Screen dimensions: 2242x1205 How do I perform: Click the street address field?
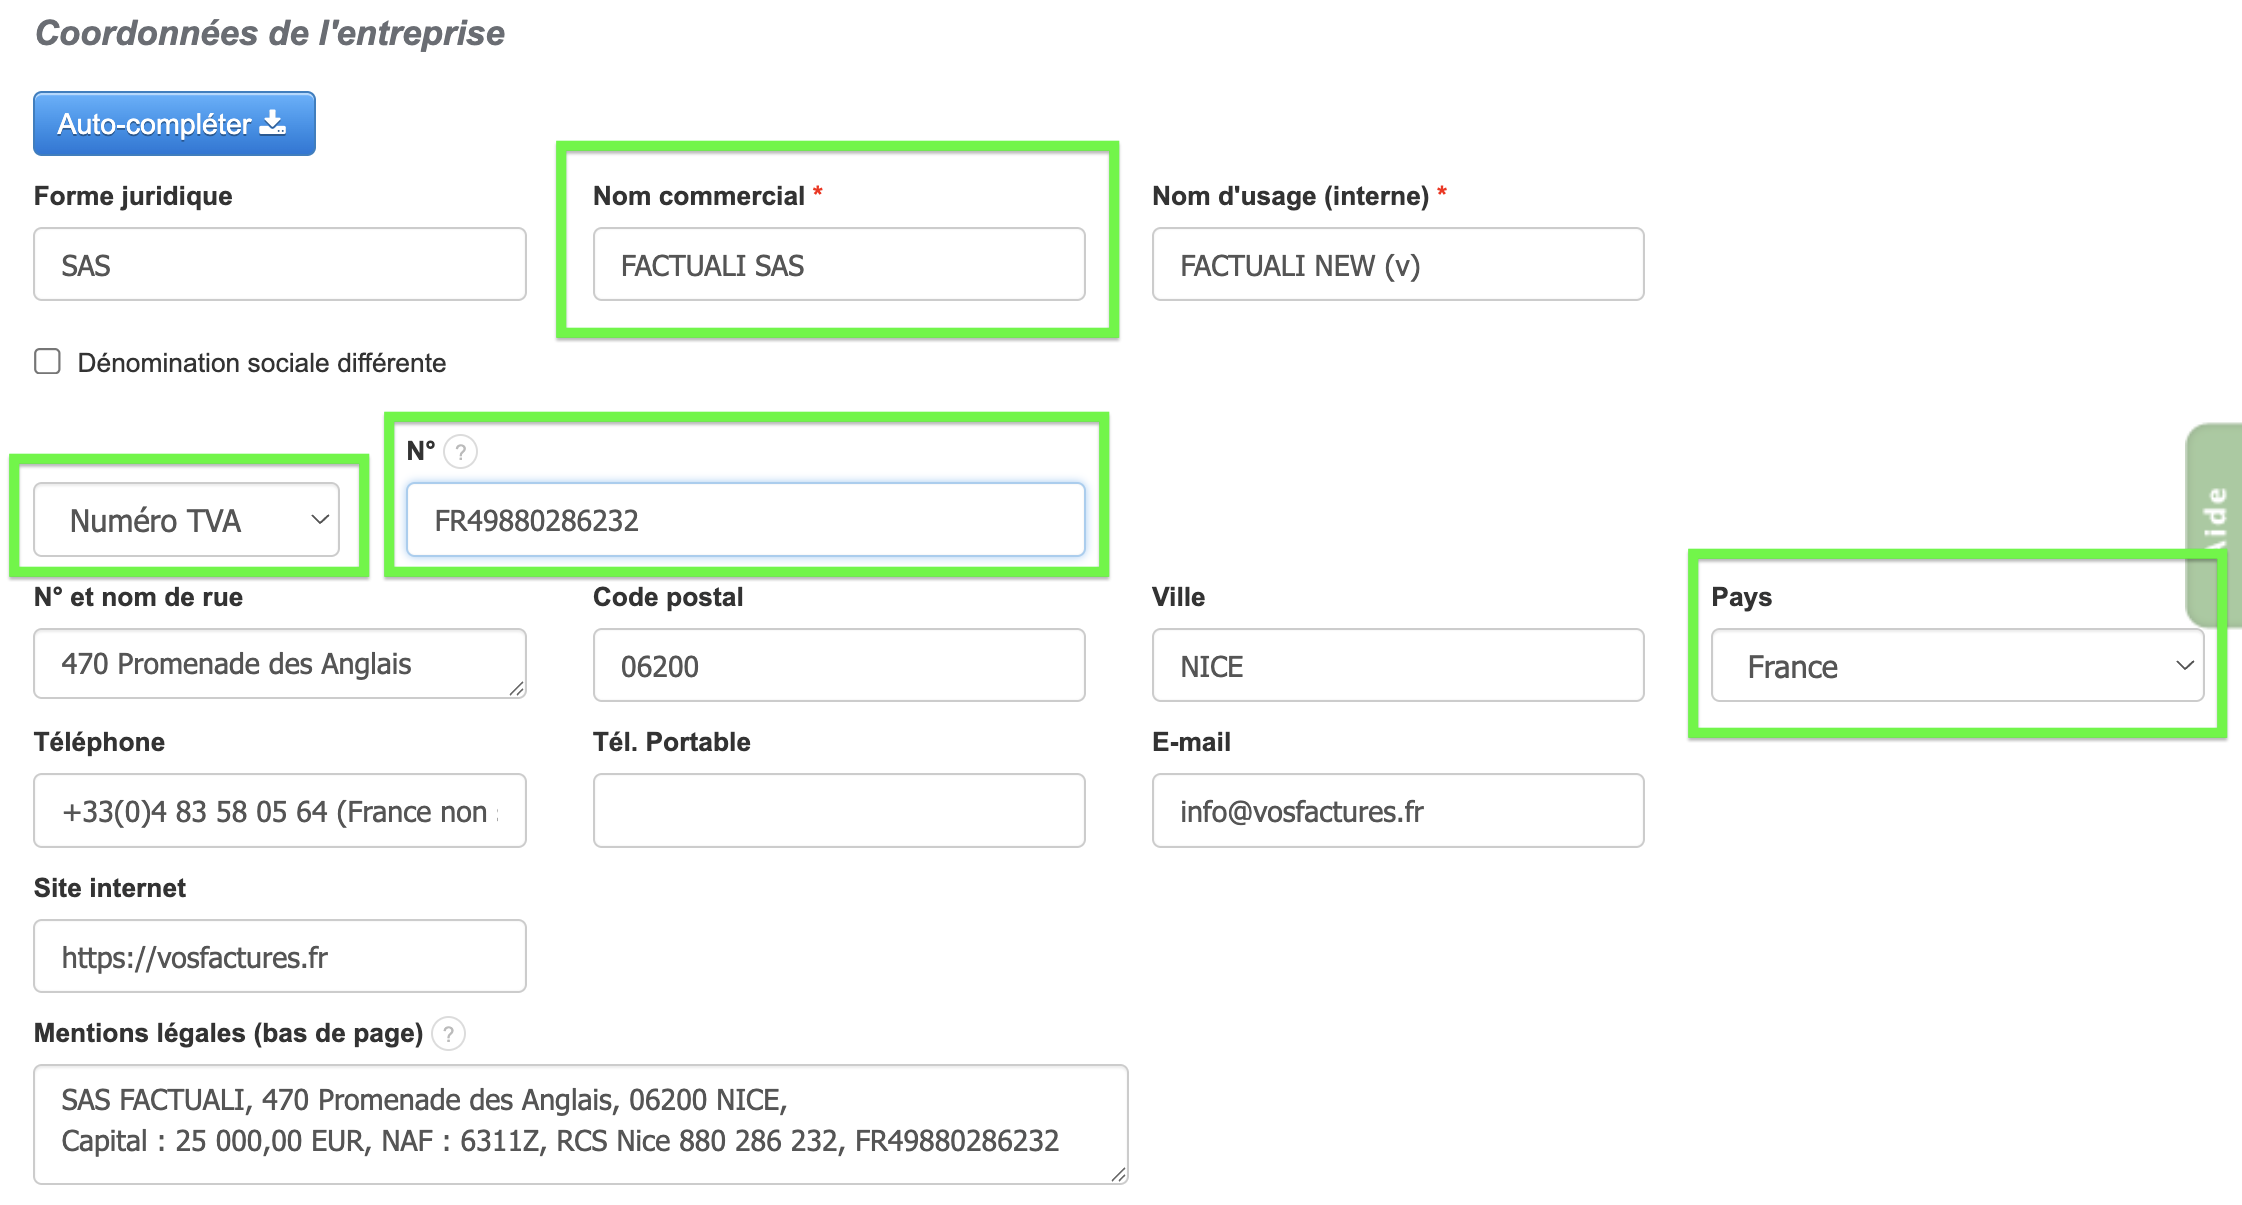click(x=280, y=664)
